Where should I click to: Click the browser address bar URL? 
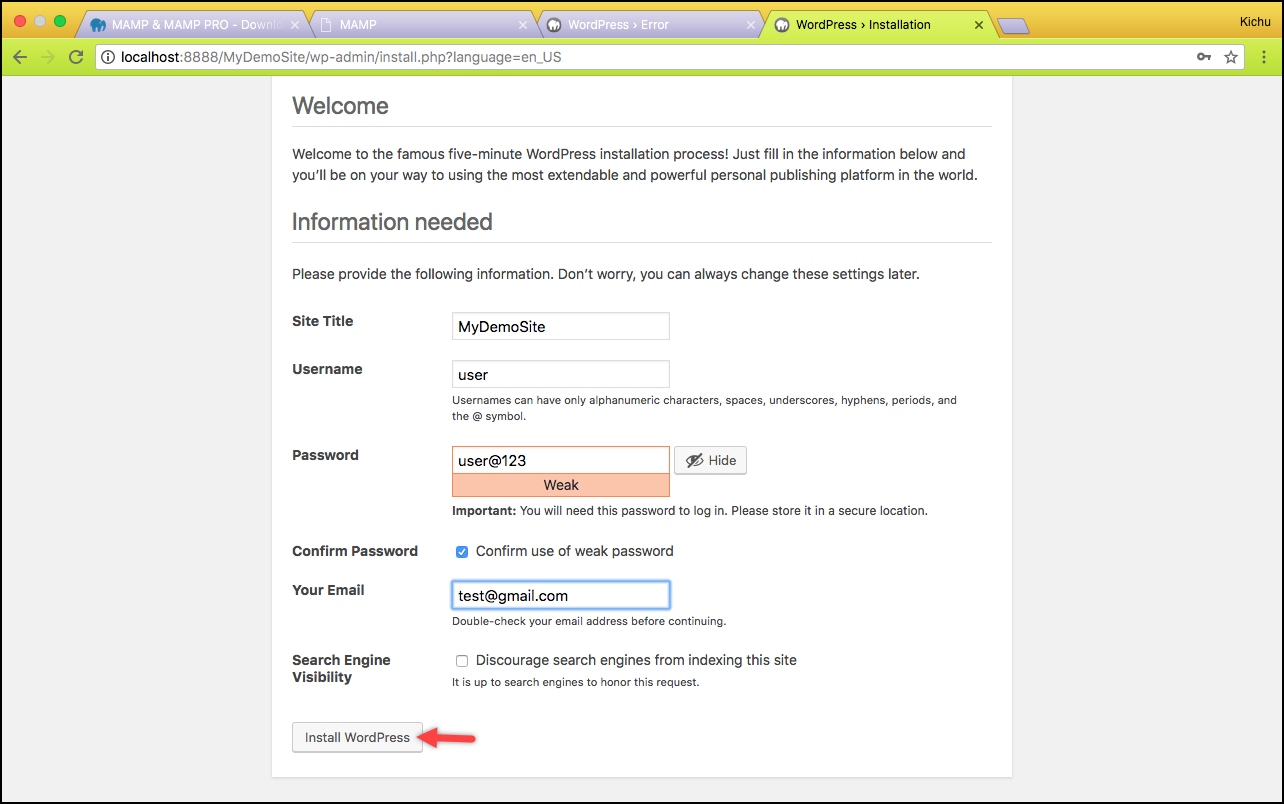[341, 57]
